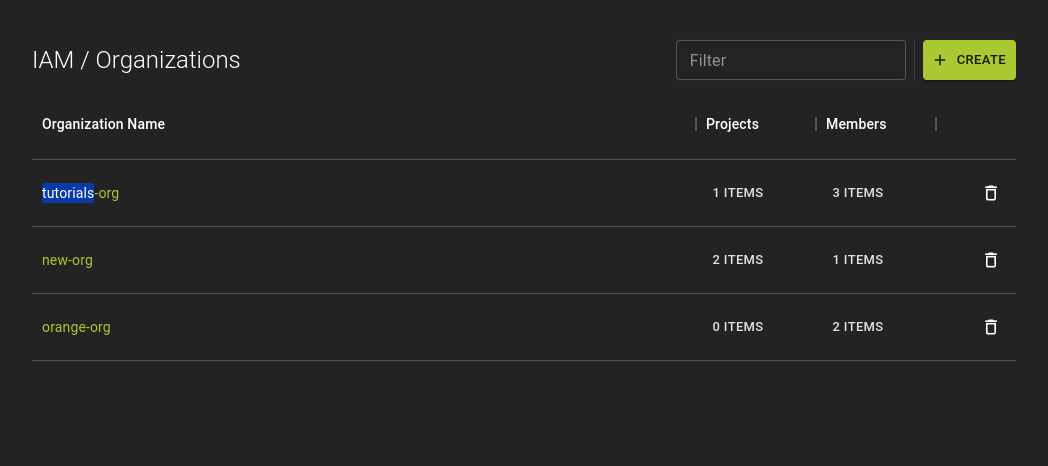Click the Projects column header

tap(732, 124)
